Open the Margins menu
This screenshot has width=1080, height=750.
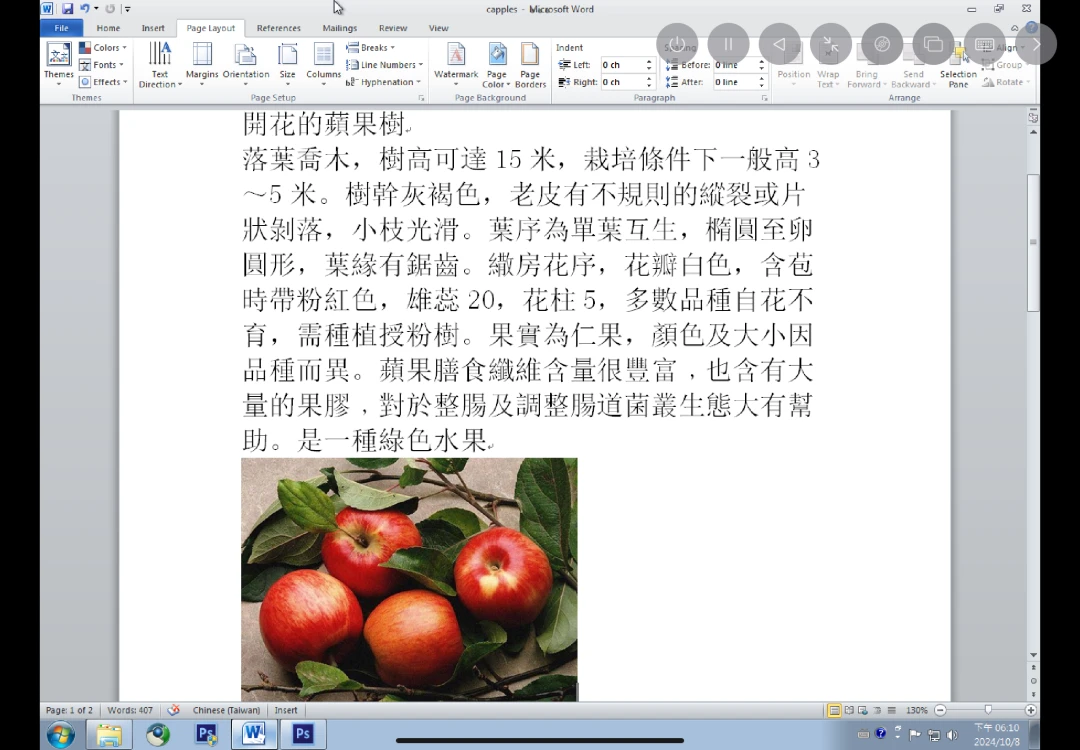tap(202, 64)
